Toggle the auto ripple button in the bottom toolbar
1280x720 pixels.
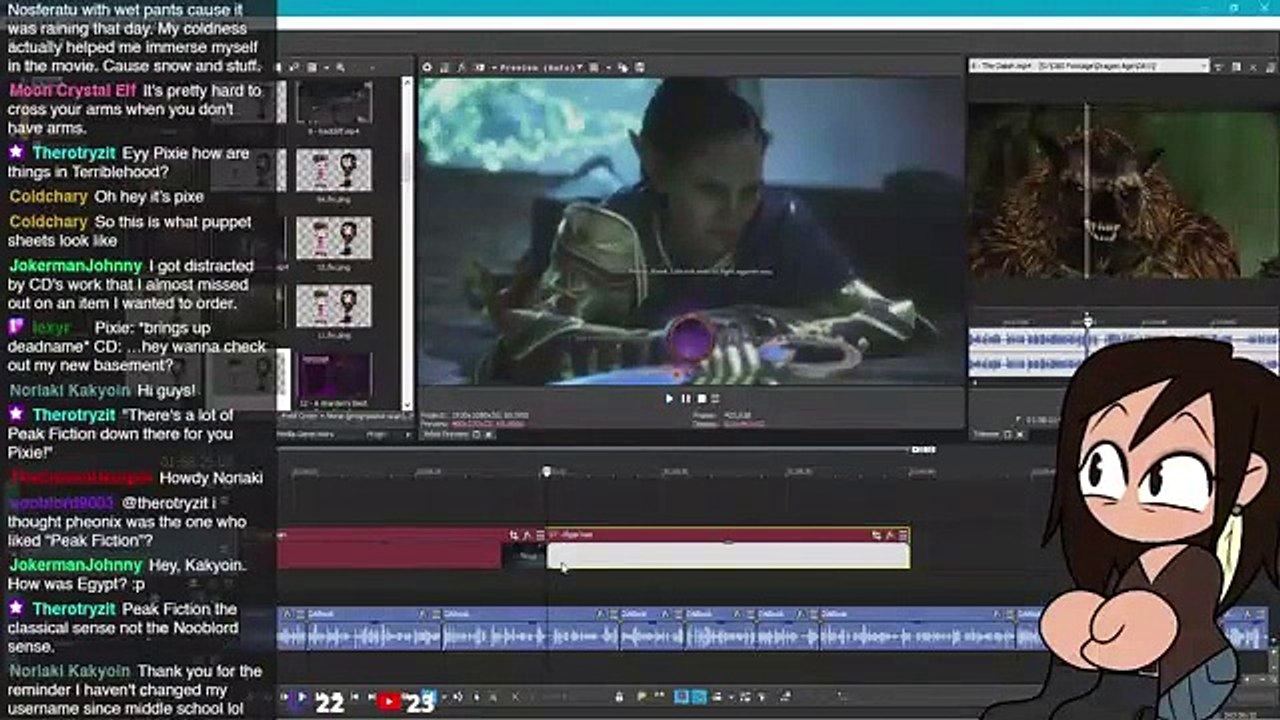pos(717,697)
